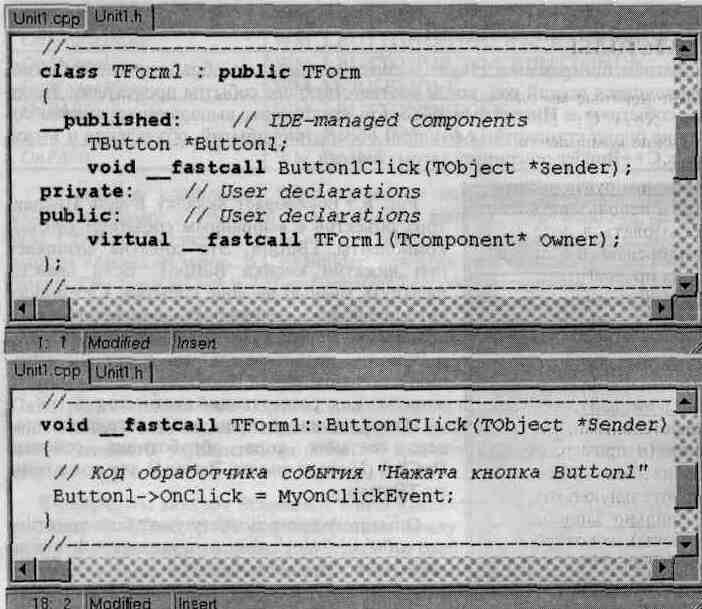Click lower editor vertical scroll up arrow

coord(685,403)
